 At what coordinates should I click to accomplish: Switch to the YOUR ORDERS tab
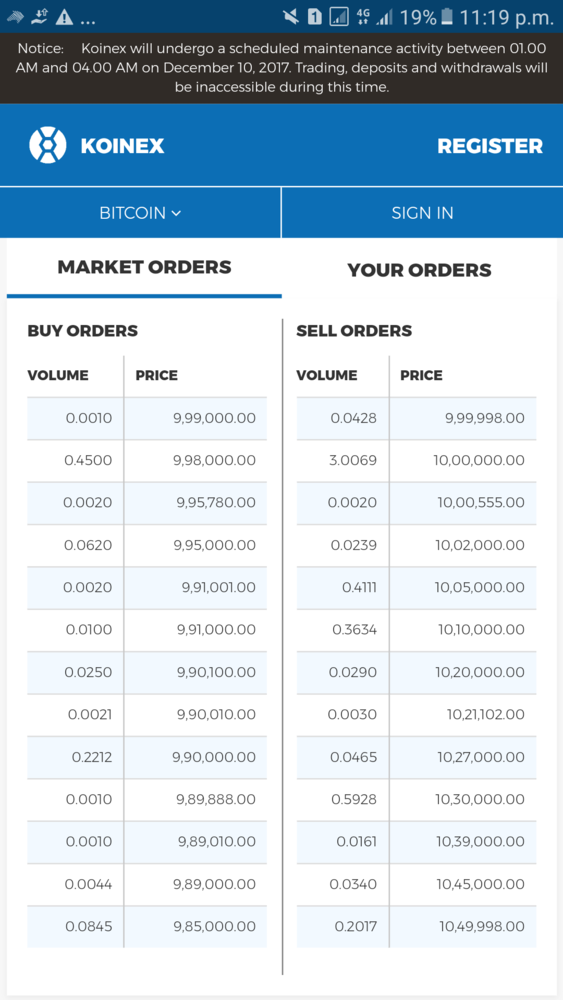[420, 270]
